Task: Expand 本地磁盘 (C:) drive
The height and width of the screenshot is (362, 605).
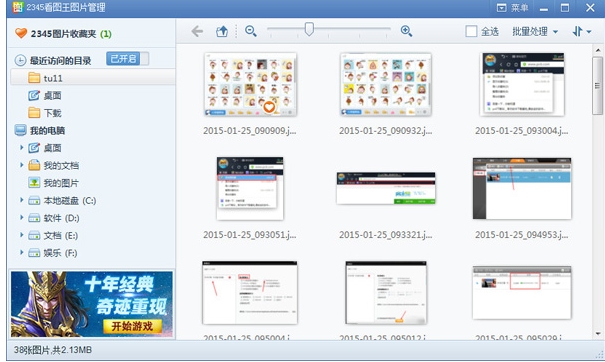Action: click(x=22, y=200)
